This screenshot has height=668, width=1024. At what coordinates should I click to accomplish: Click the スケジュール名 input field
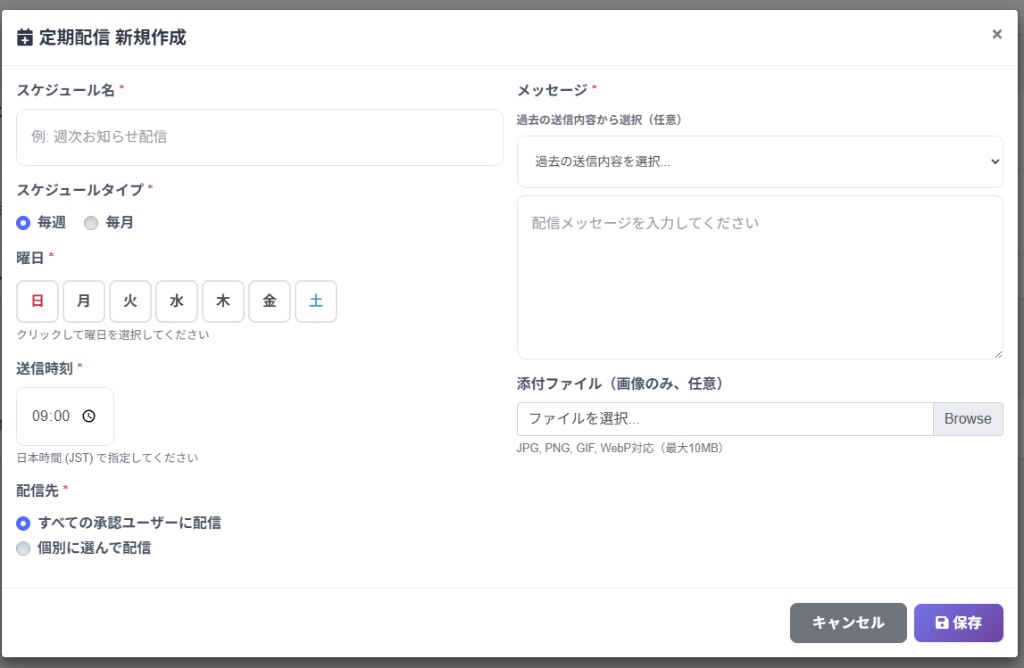pos(260,137)
